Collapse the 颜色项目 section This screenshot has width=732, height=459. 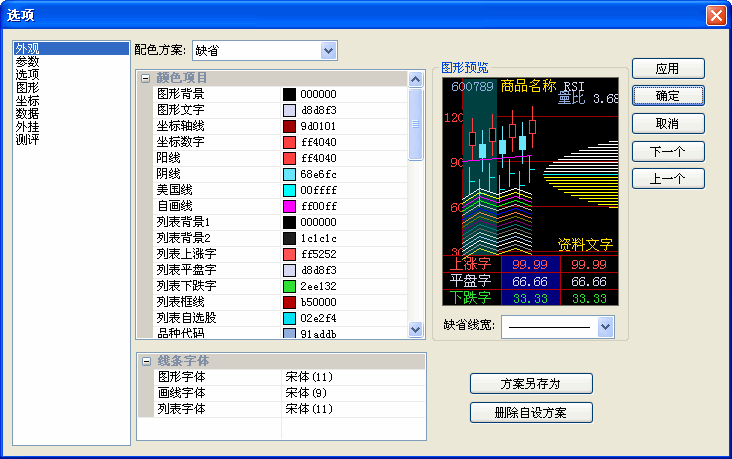click(146, 78)
